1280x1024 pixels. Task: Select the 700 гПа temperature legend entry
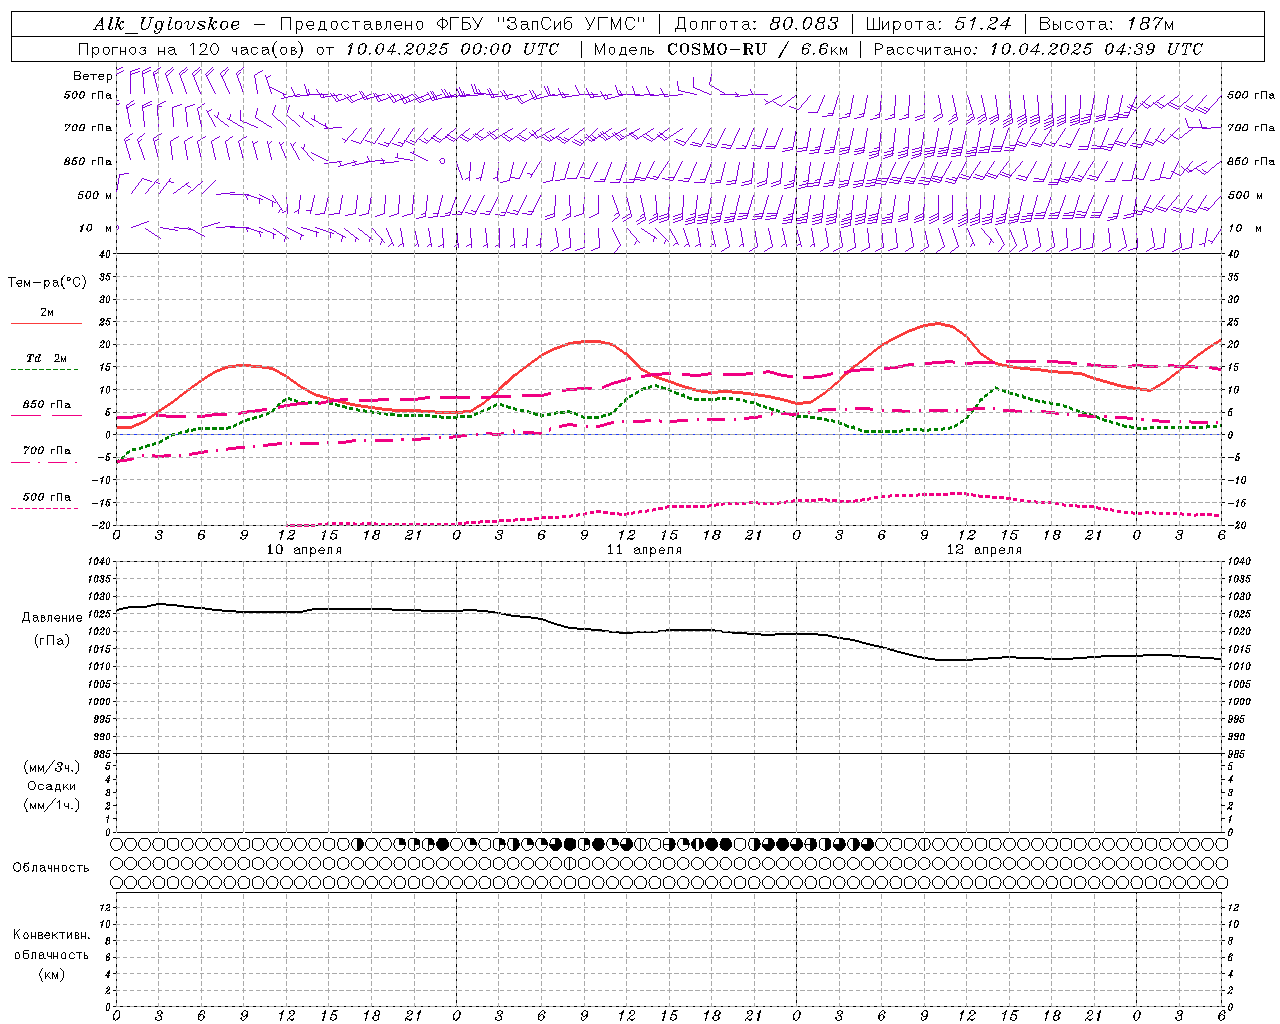point(47,450)
